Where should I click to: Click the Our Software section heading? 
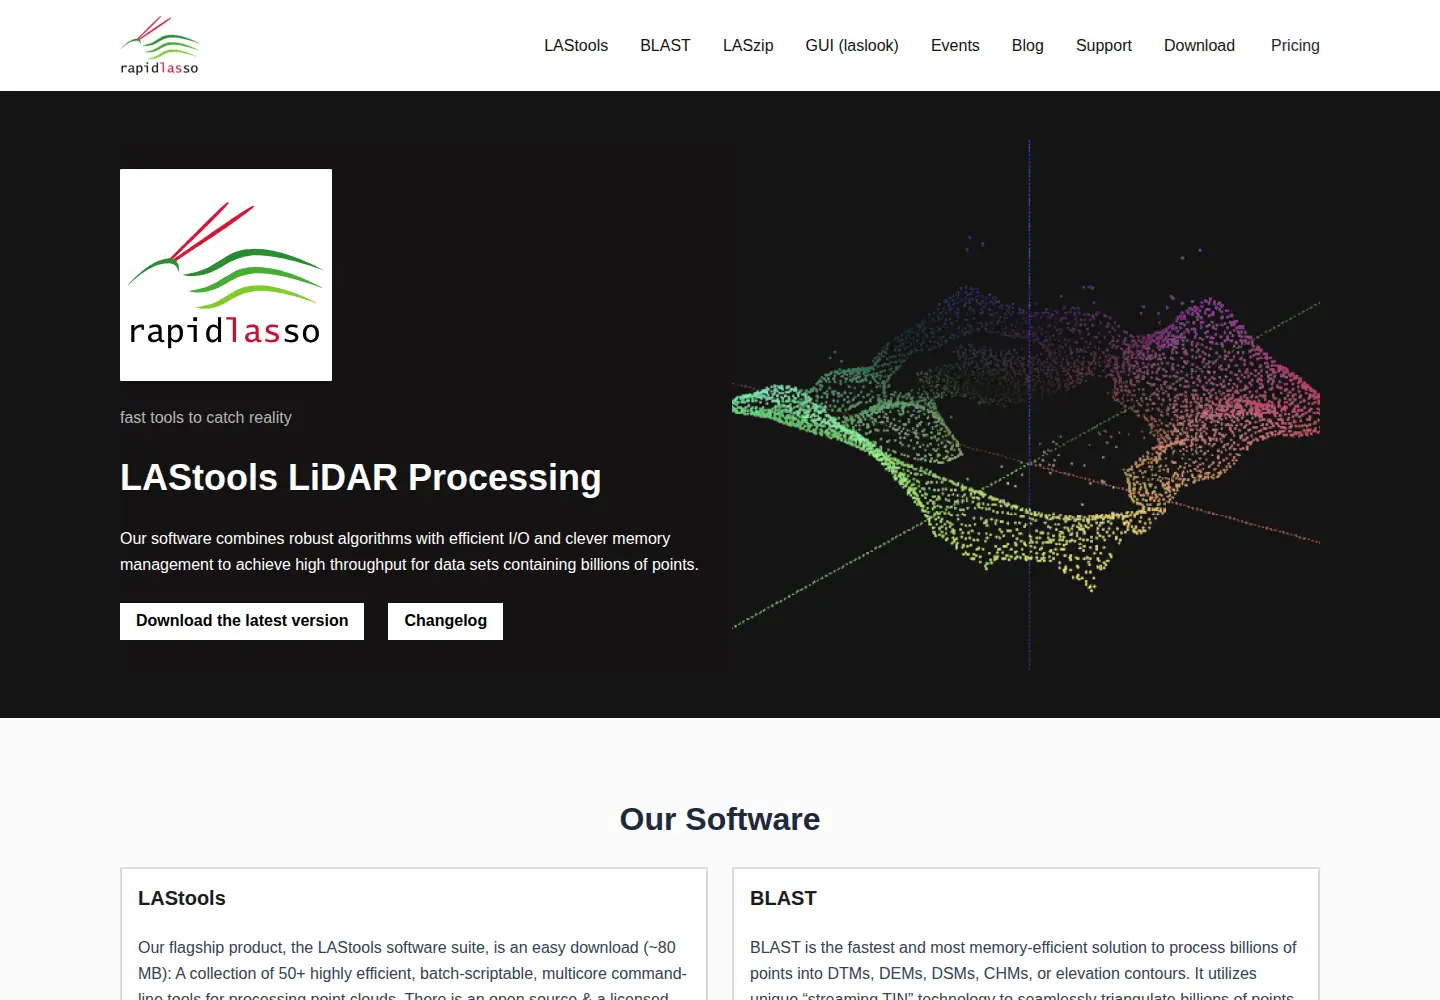pos(720,819)
